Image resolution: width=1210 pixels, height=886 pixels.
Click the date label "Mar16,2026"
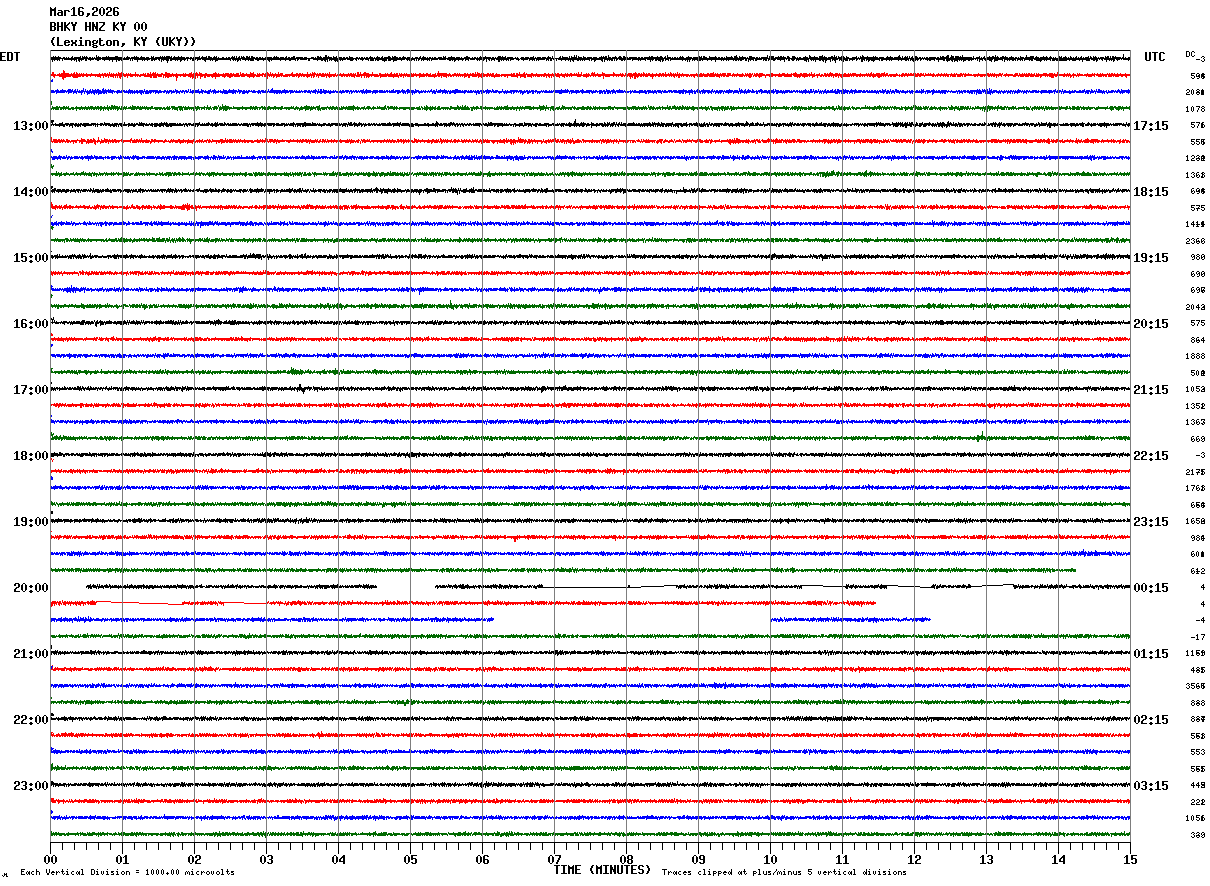click(x=84, y=12)
